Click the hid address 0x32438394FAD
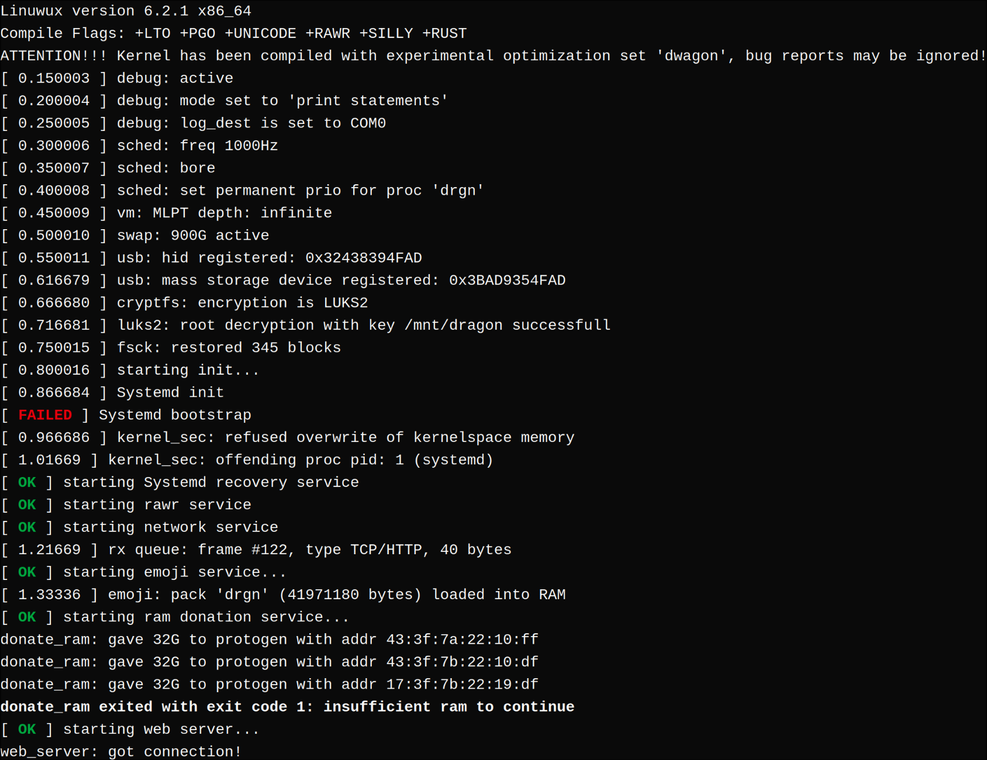 click(364, 258)
